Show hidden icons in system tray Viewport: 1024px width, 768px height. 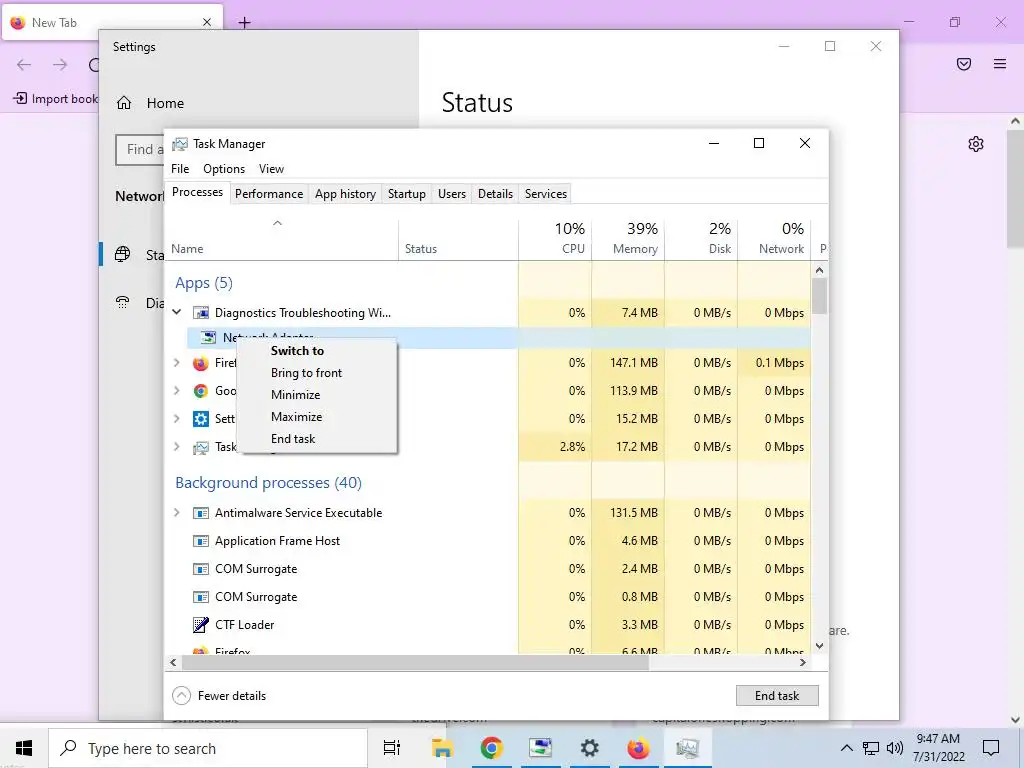pos(846,748)
